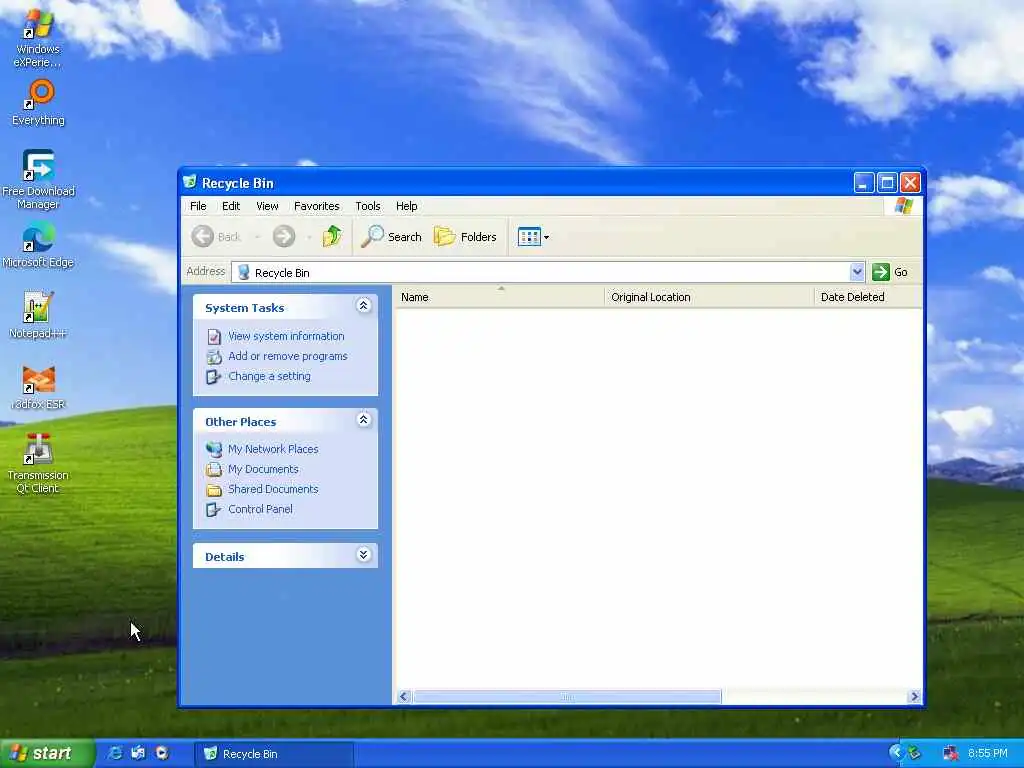Click the scroll right arrow

914,697
